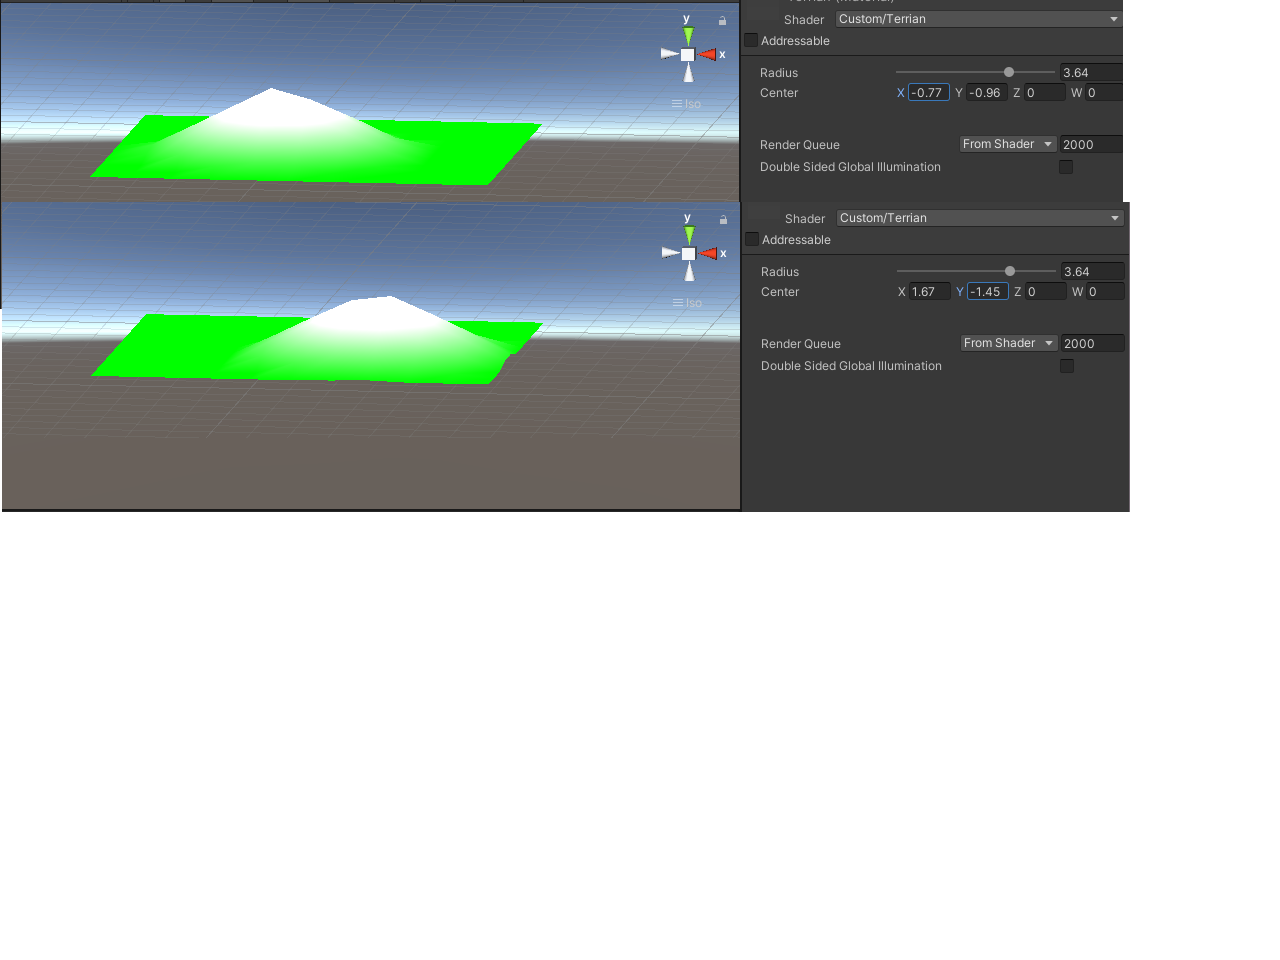Click the Center label in panel with X 1.67

click(x=780, y=292)
